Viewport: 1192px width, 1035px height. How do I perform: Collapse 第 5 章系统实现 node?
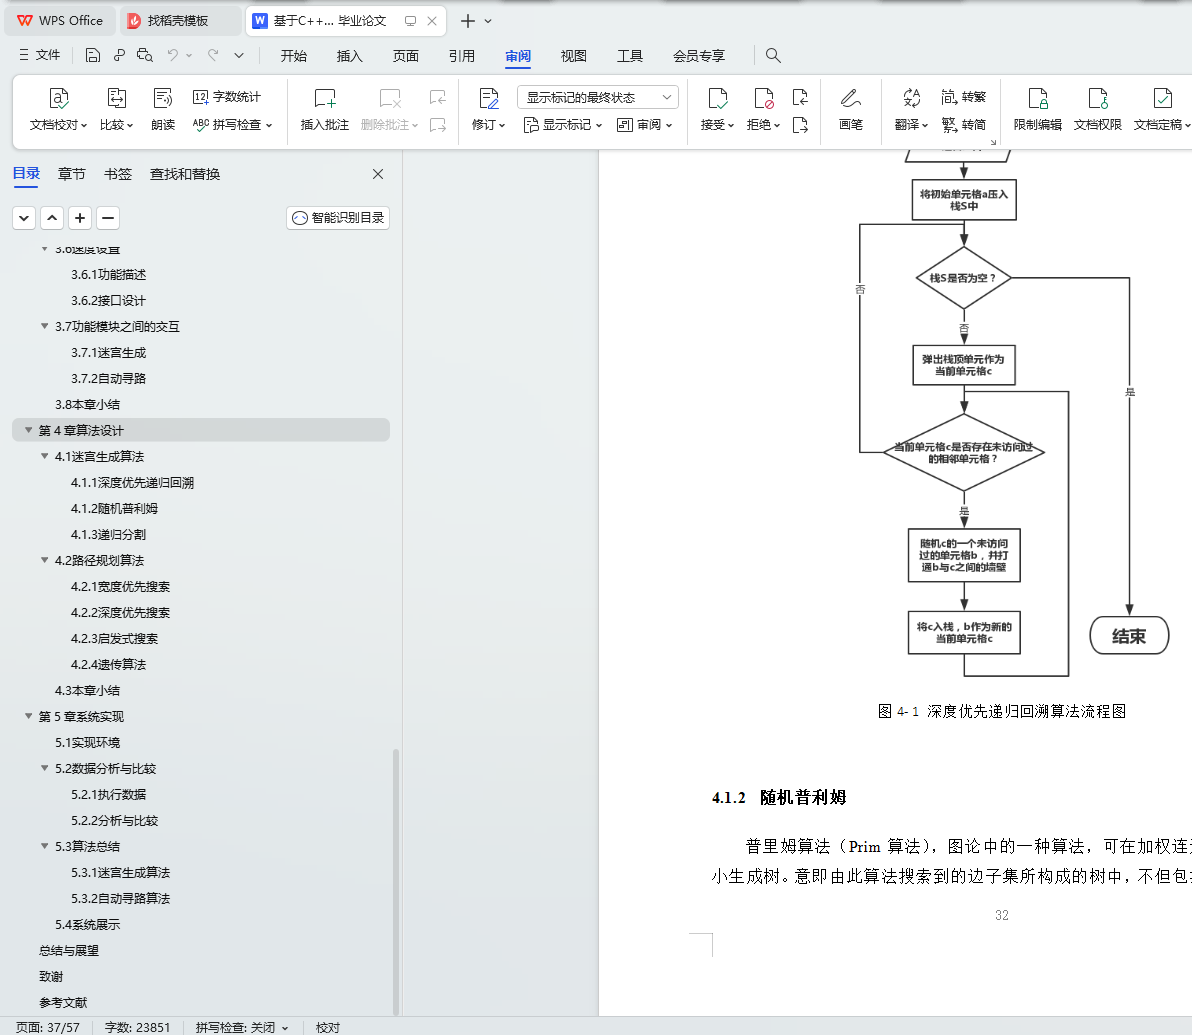coord(28,716)
